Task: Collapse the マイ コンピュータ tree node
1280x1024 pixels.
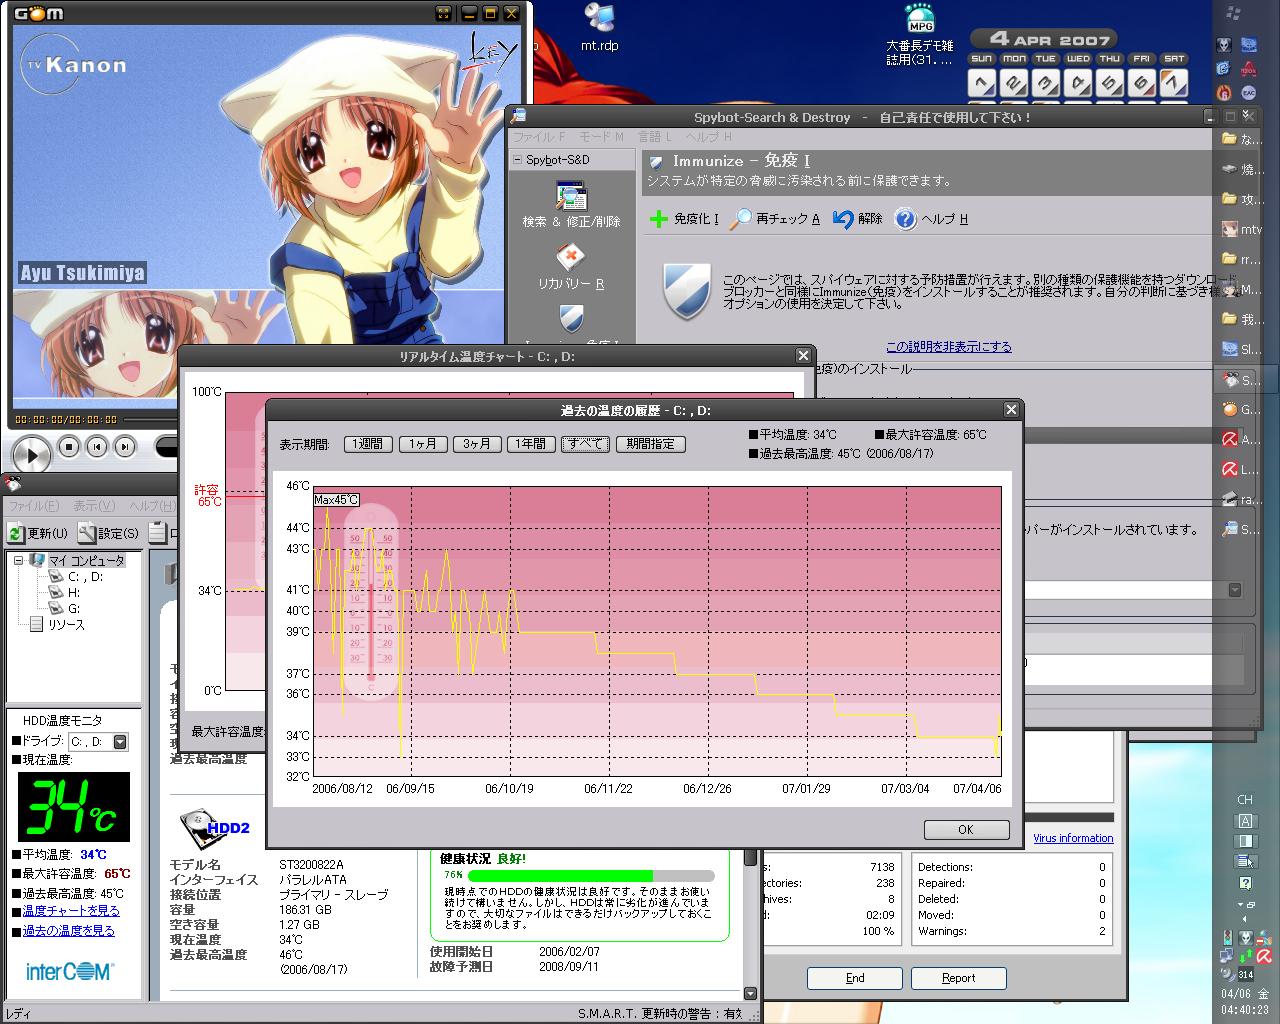Action: tap(18, 561)
